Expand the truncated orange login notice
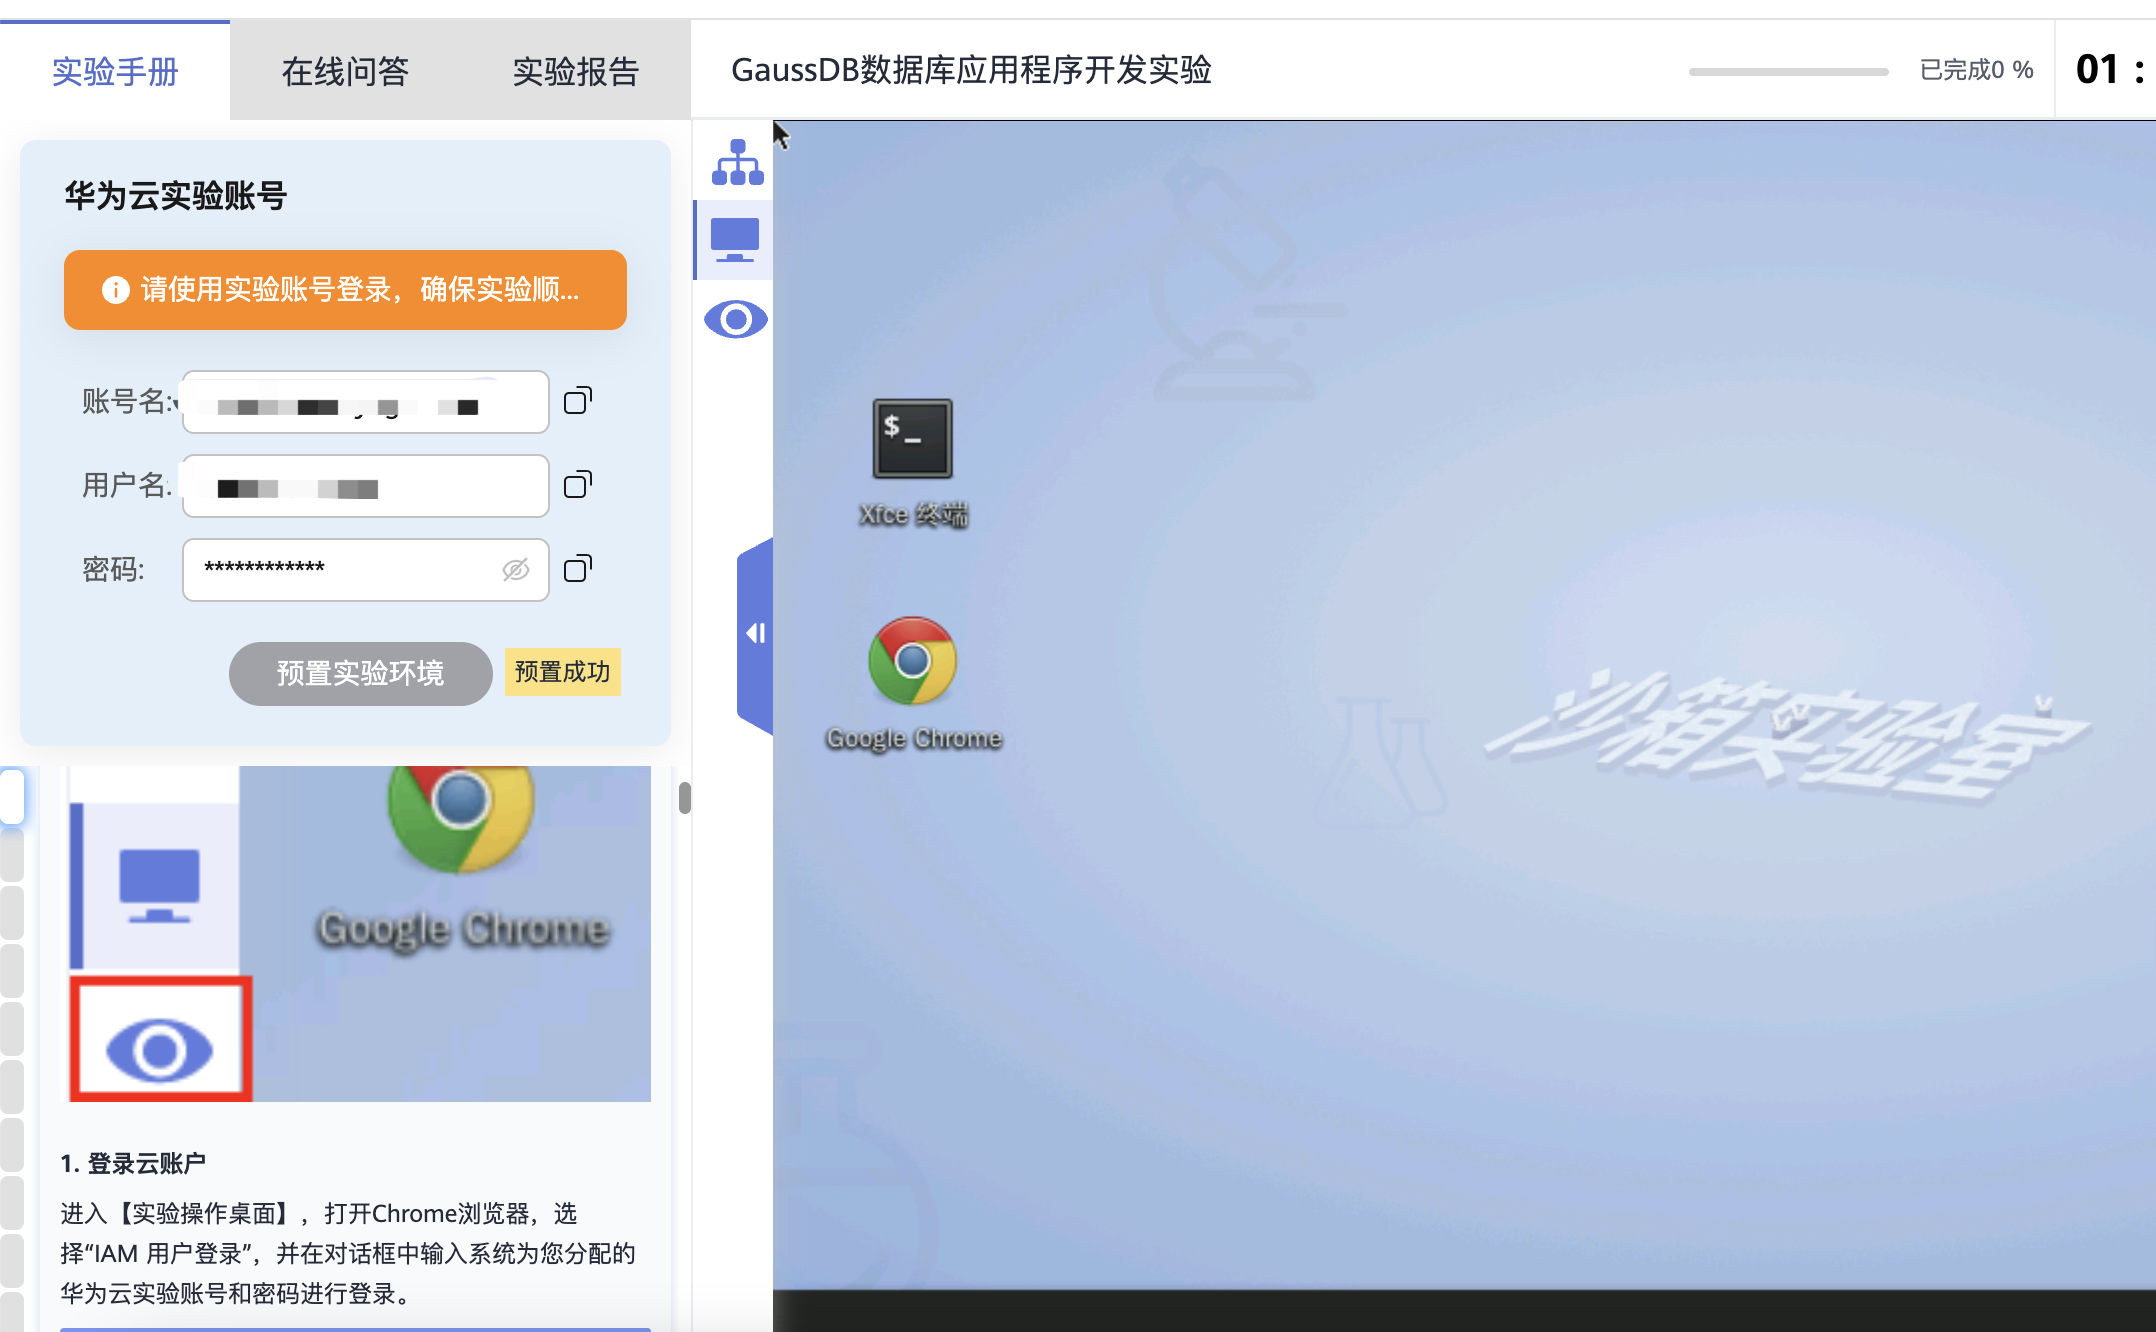Image resolution: width=2156 pixels, height=1332 pixels. (360, 290)
